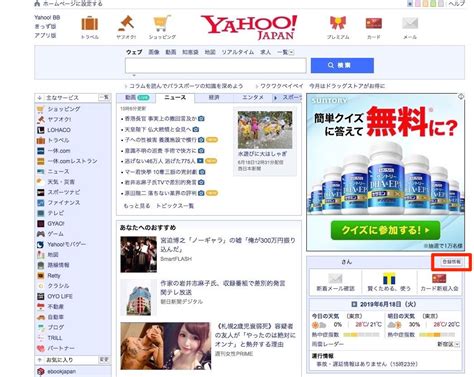474x377 pixels.
Task: Open Retty in the sidebar
Action: (54, 275)
